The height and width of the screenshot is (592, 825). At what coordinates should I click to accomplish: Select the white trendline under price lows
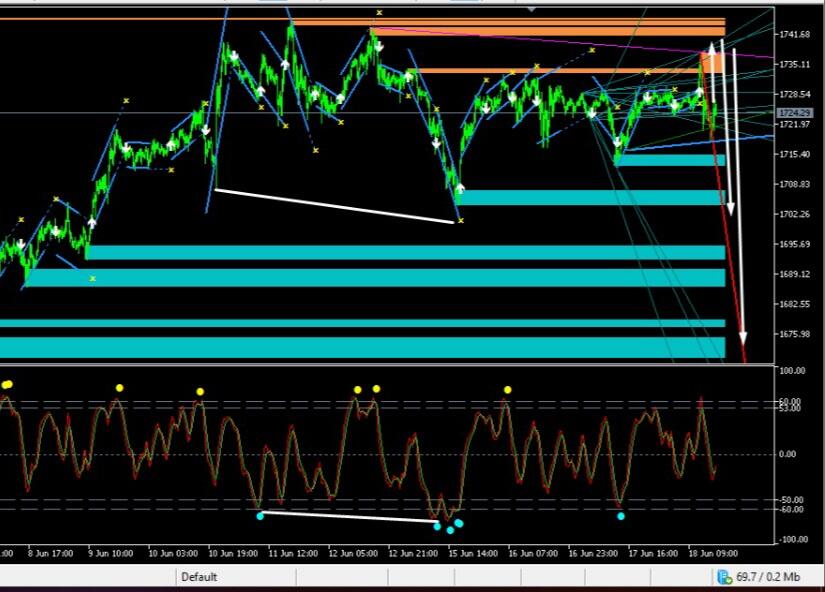click(335, 206)
